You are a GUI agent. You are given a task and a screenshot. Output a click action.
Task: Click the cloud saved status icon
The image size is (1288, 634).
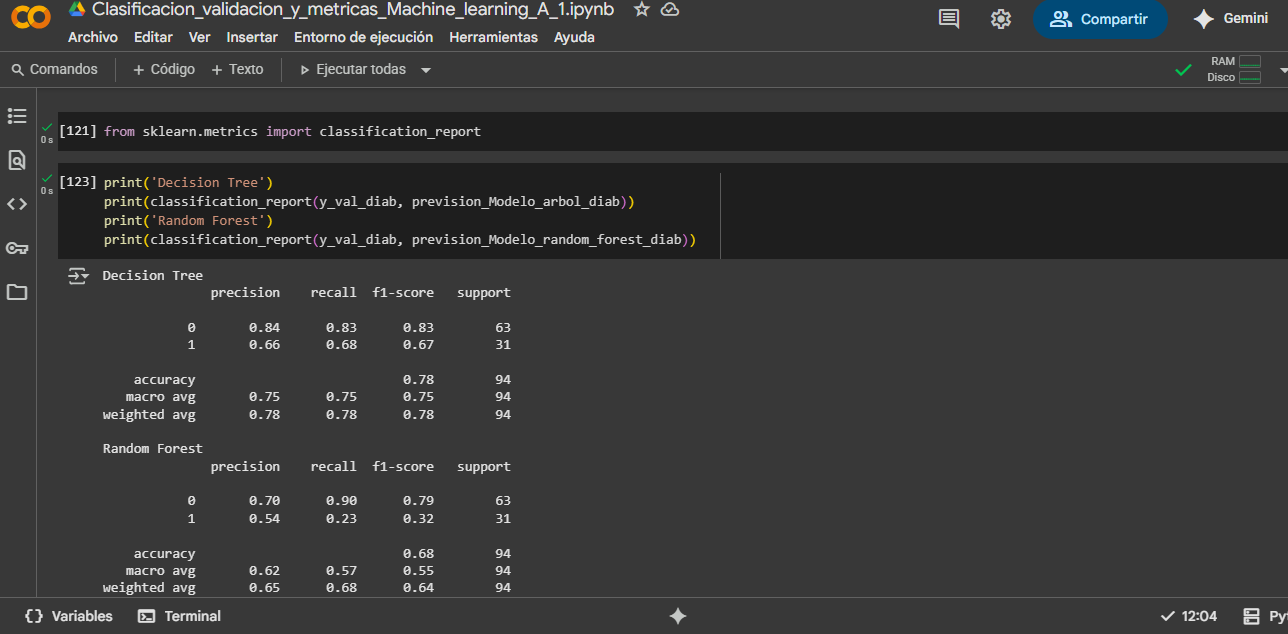pos(670,9)
